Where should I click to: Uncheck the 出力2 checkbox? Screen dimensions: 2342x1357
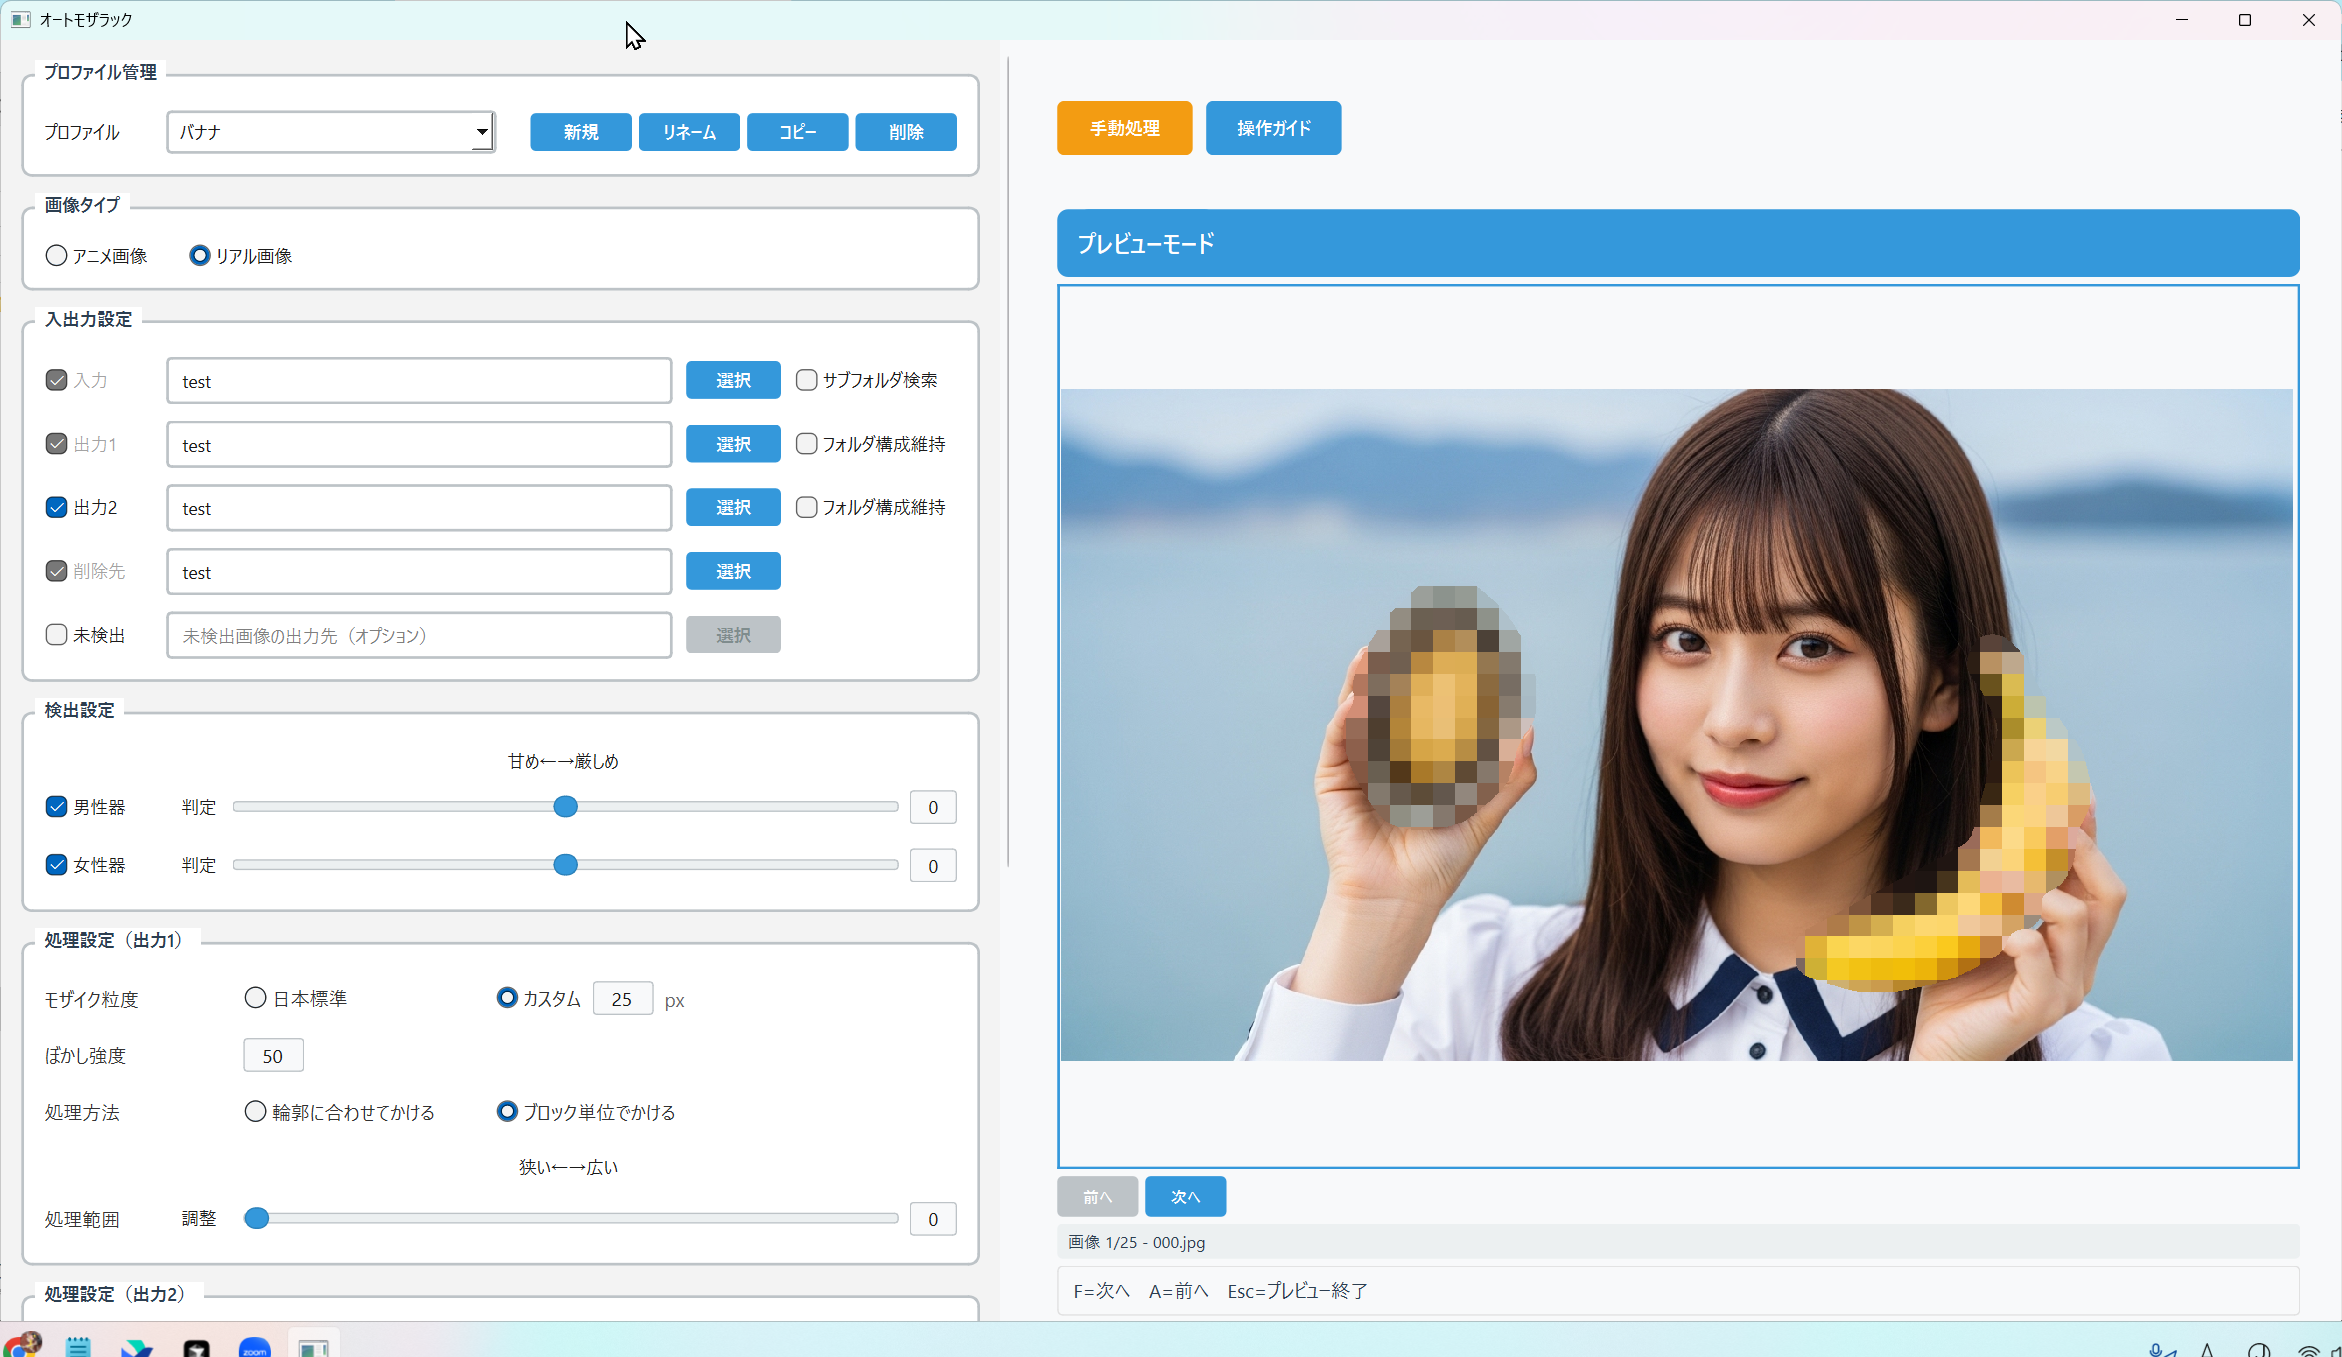pos(57,507)
